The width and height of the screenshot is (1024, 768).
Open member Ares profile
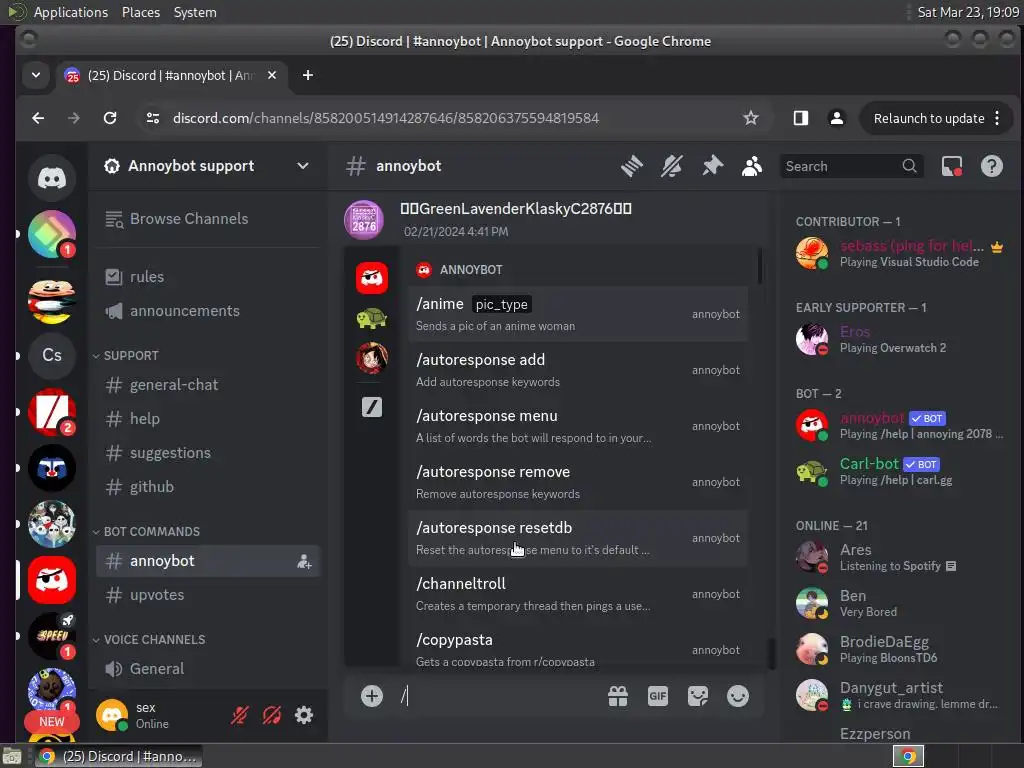899,557
